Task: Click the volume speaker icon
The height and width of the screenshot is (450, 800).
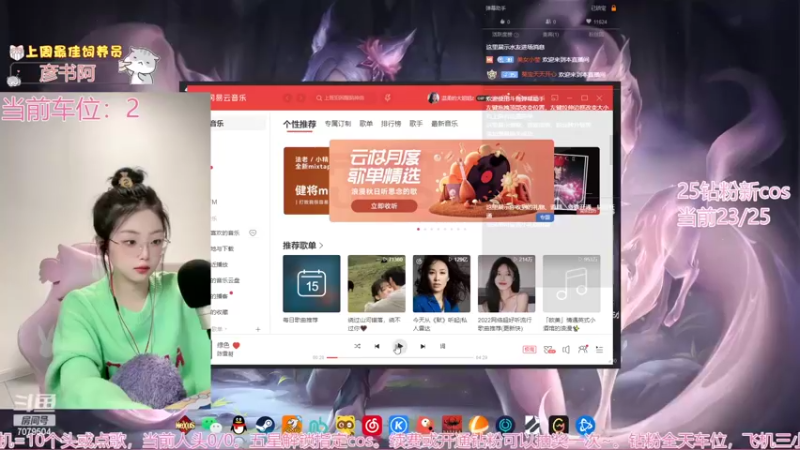Action: [566, 349]
